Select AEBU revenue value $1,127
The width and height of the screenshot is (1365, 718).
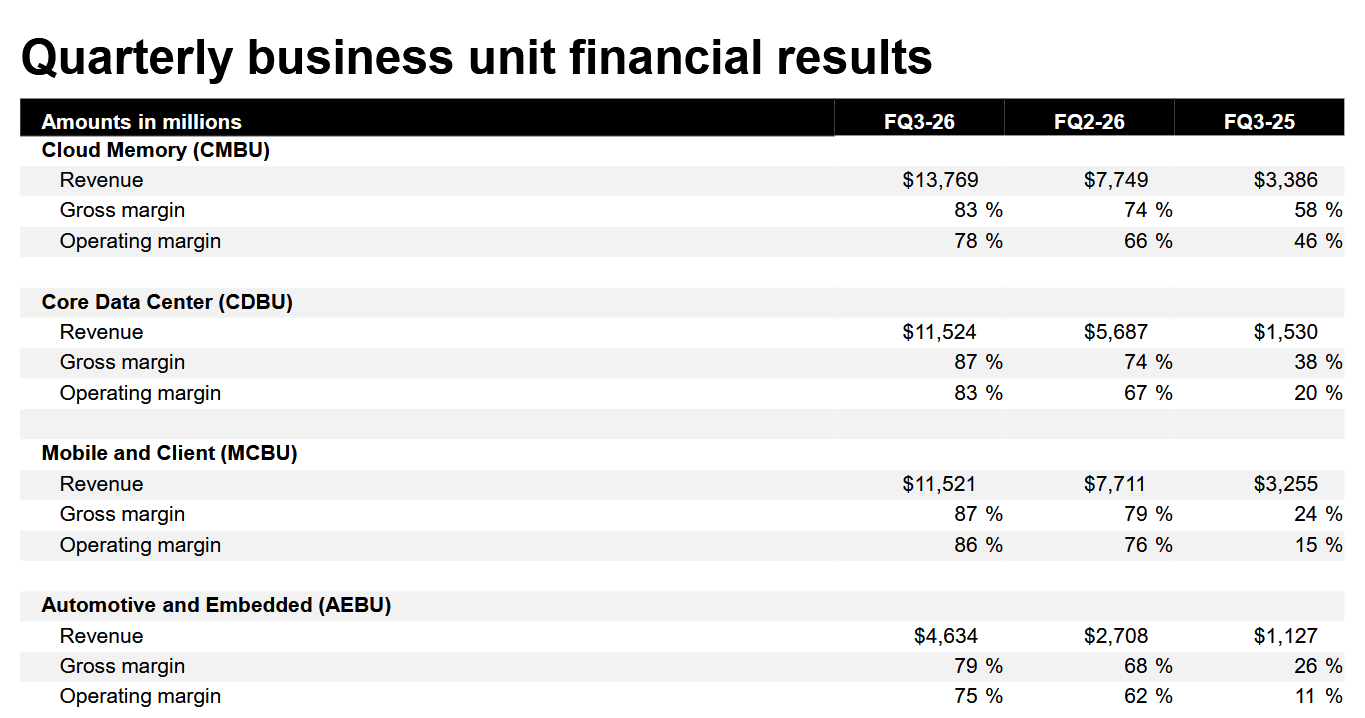click(x=1285, y=636)
